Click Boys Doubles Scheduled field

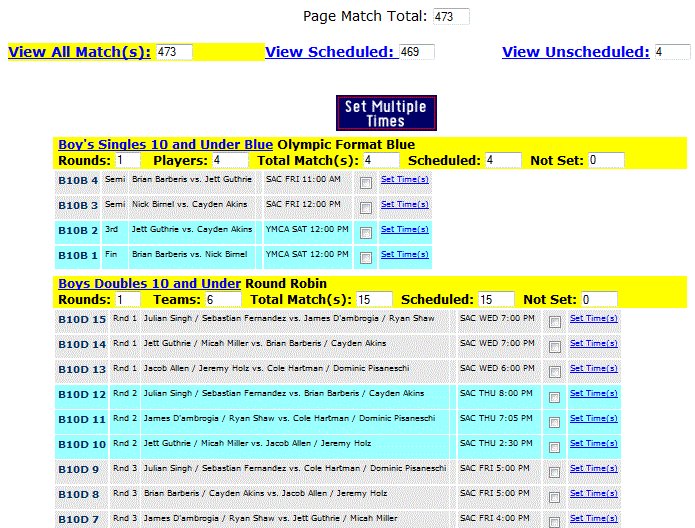(496, 299)
